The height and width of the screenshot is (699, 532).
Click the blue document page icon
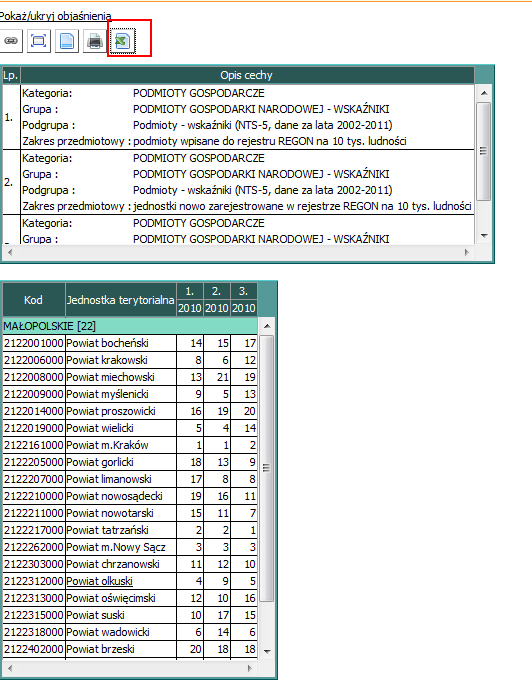point(66,41)
